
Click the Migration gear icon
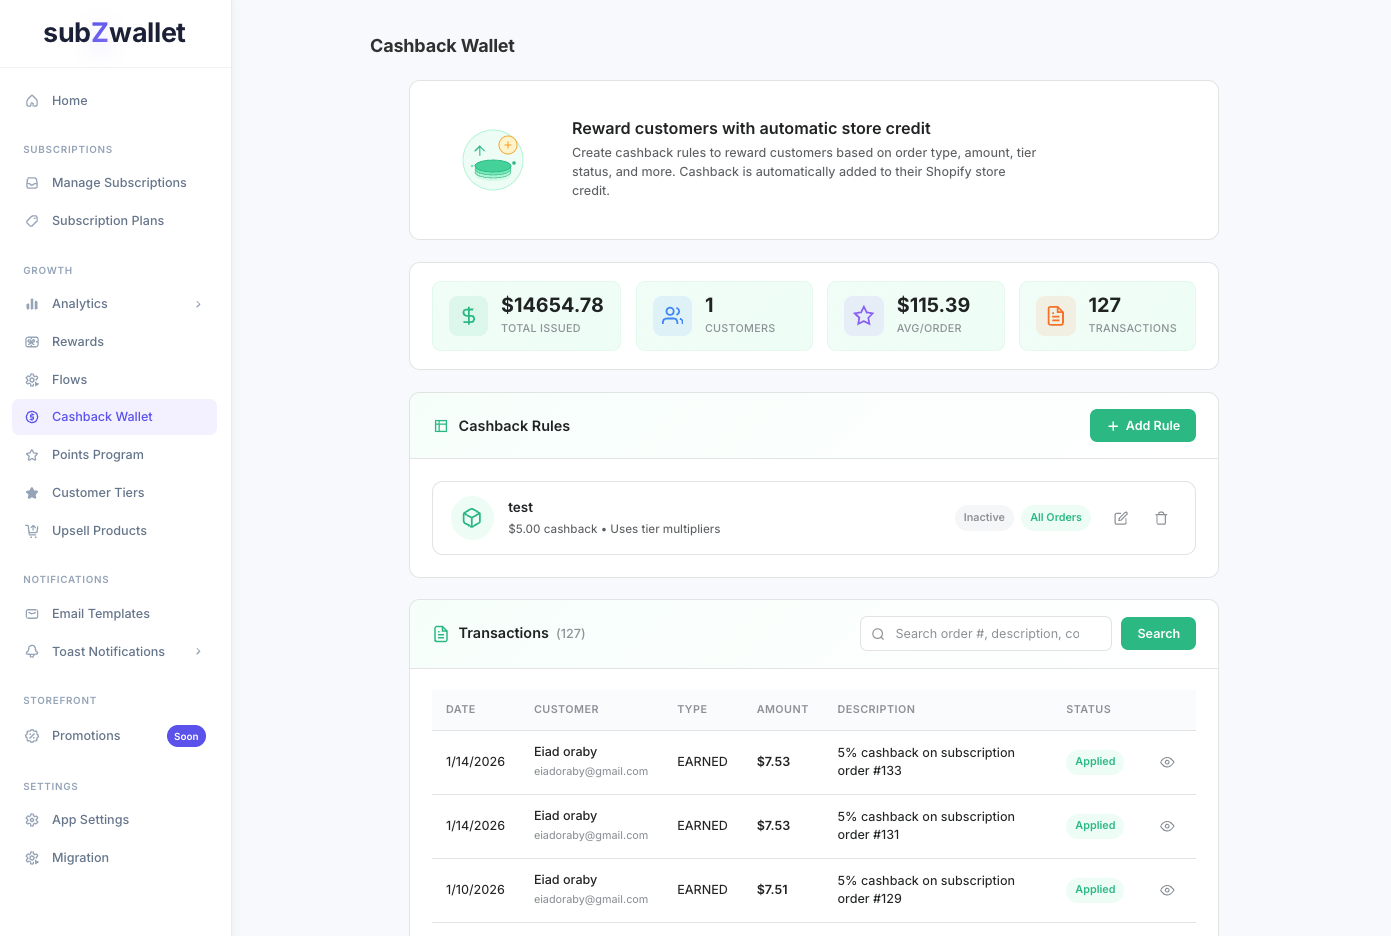[x=32, y=858]
